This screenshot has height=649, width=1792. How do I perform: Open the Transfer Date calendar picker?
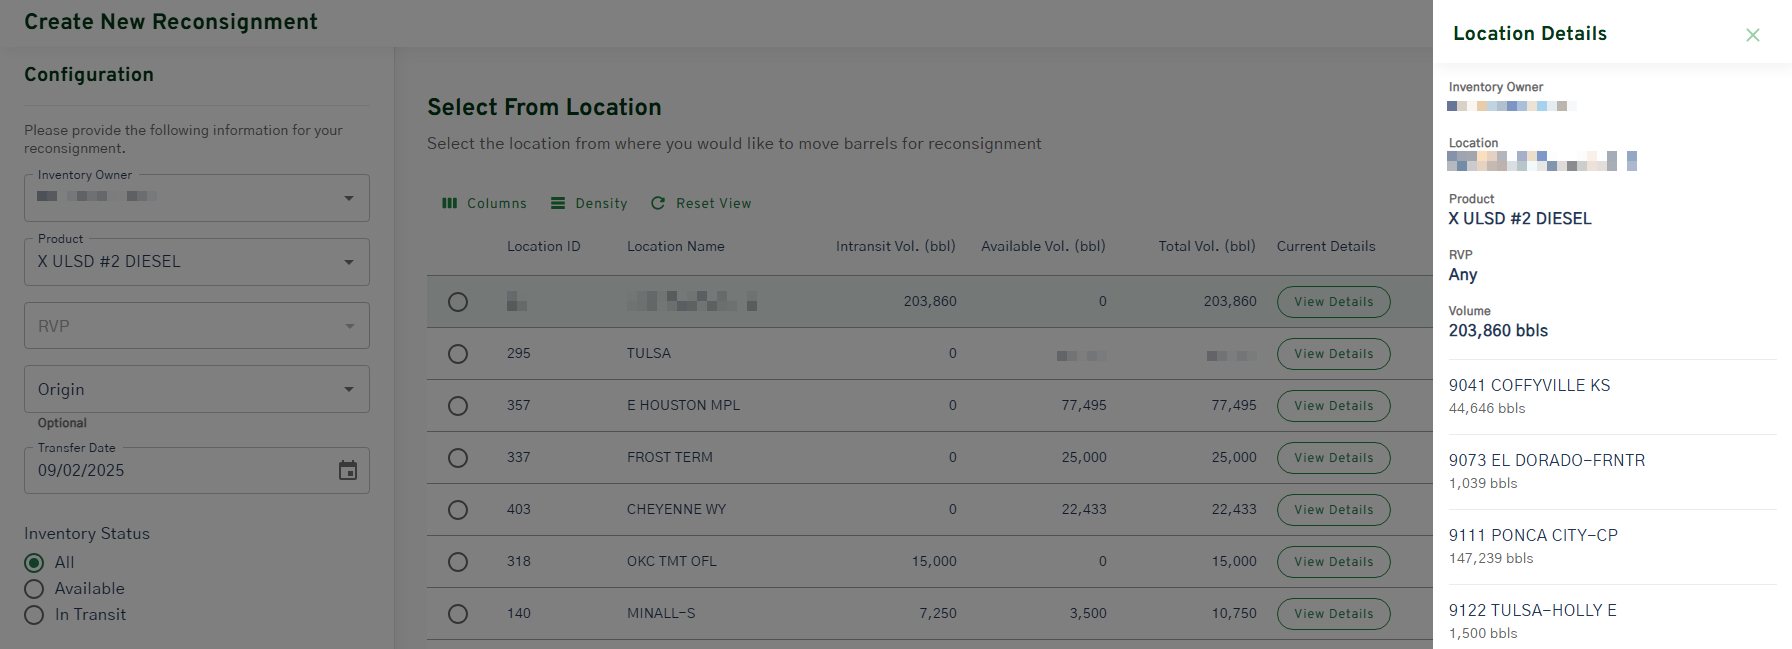click(x=348, y=471)
